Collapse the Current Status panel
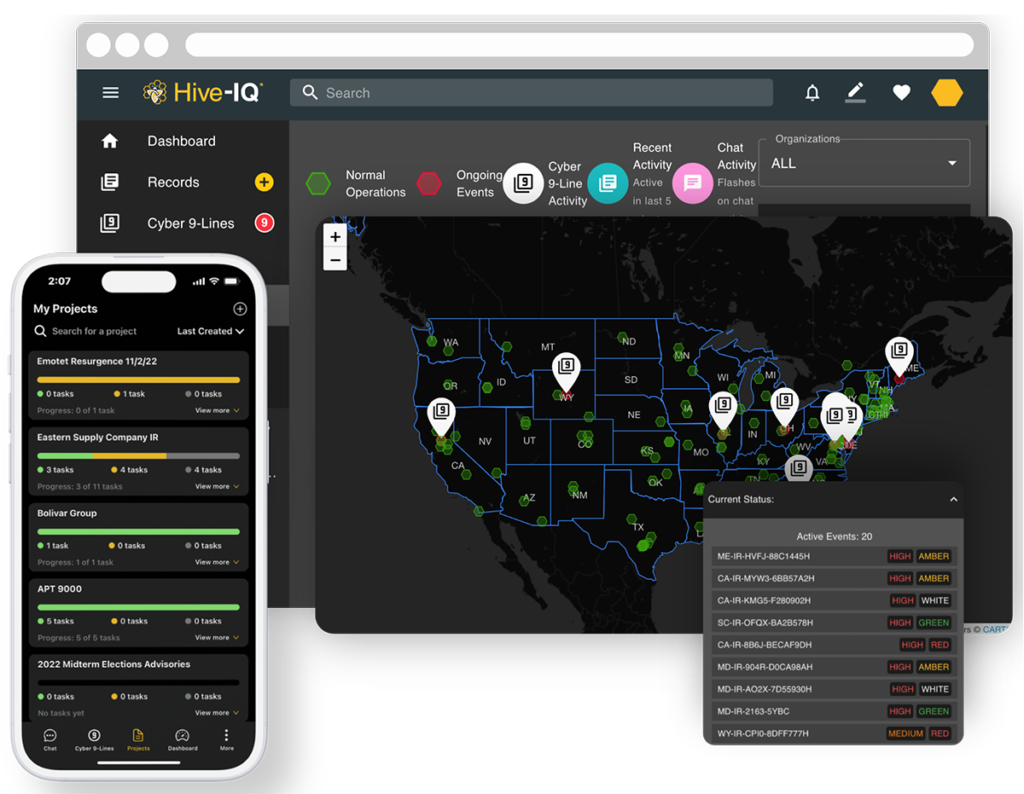The width and height of the screenshot is (1024, 794). [x=953, y=499]
